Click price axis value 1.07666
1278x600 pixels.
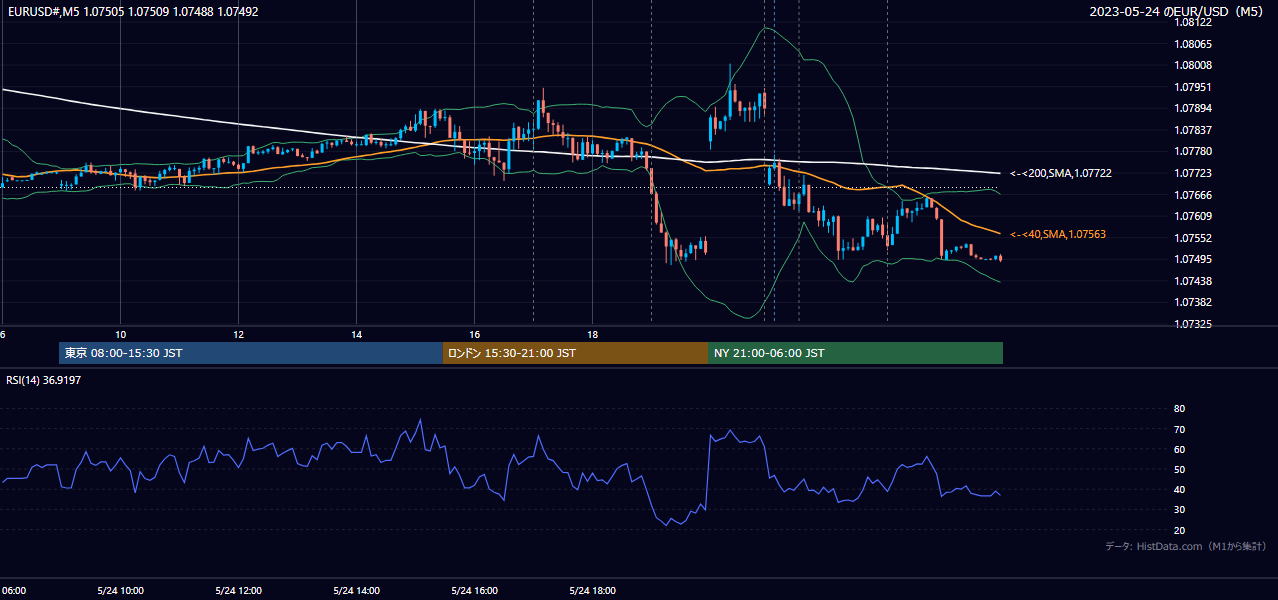[x=1193, y=195]
